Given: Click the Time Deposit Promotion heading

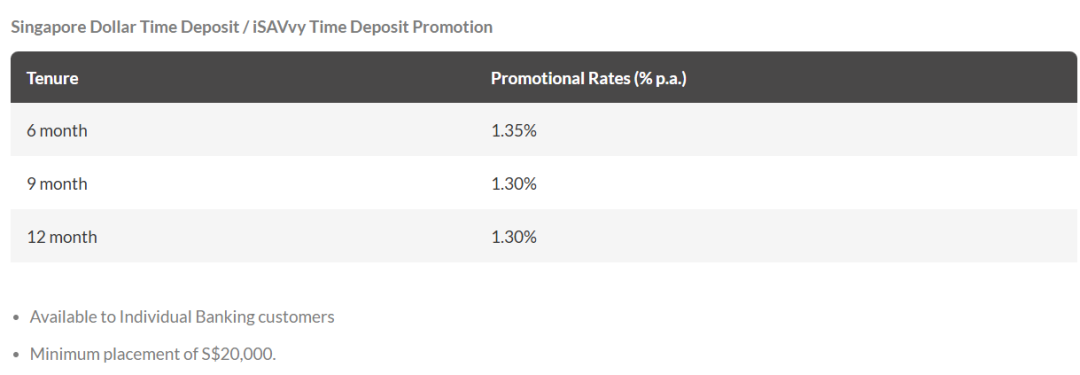Looking at the screenshot, I should 251,27.
